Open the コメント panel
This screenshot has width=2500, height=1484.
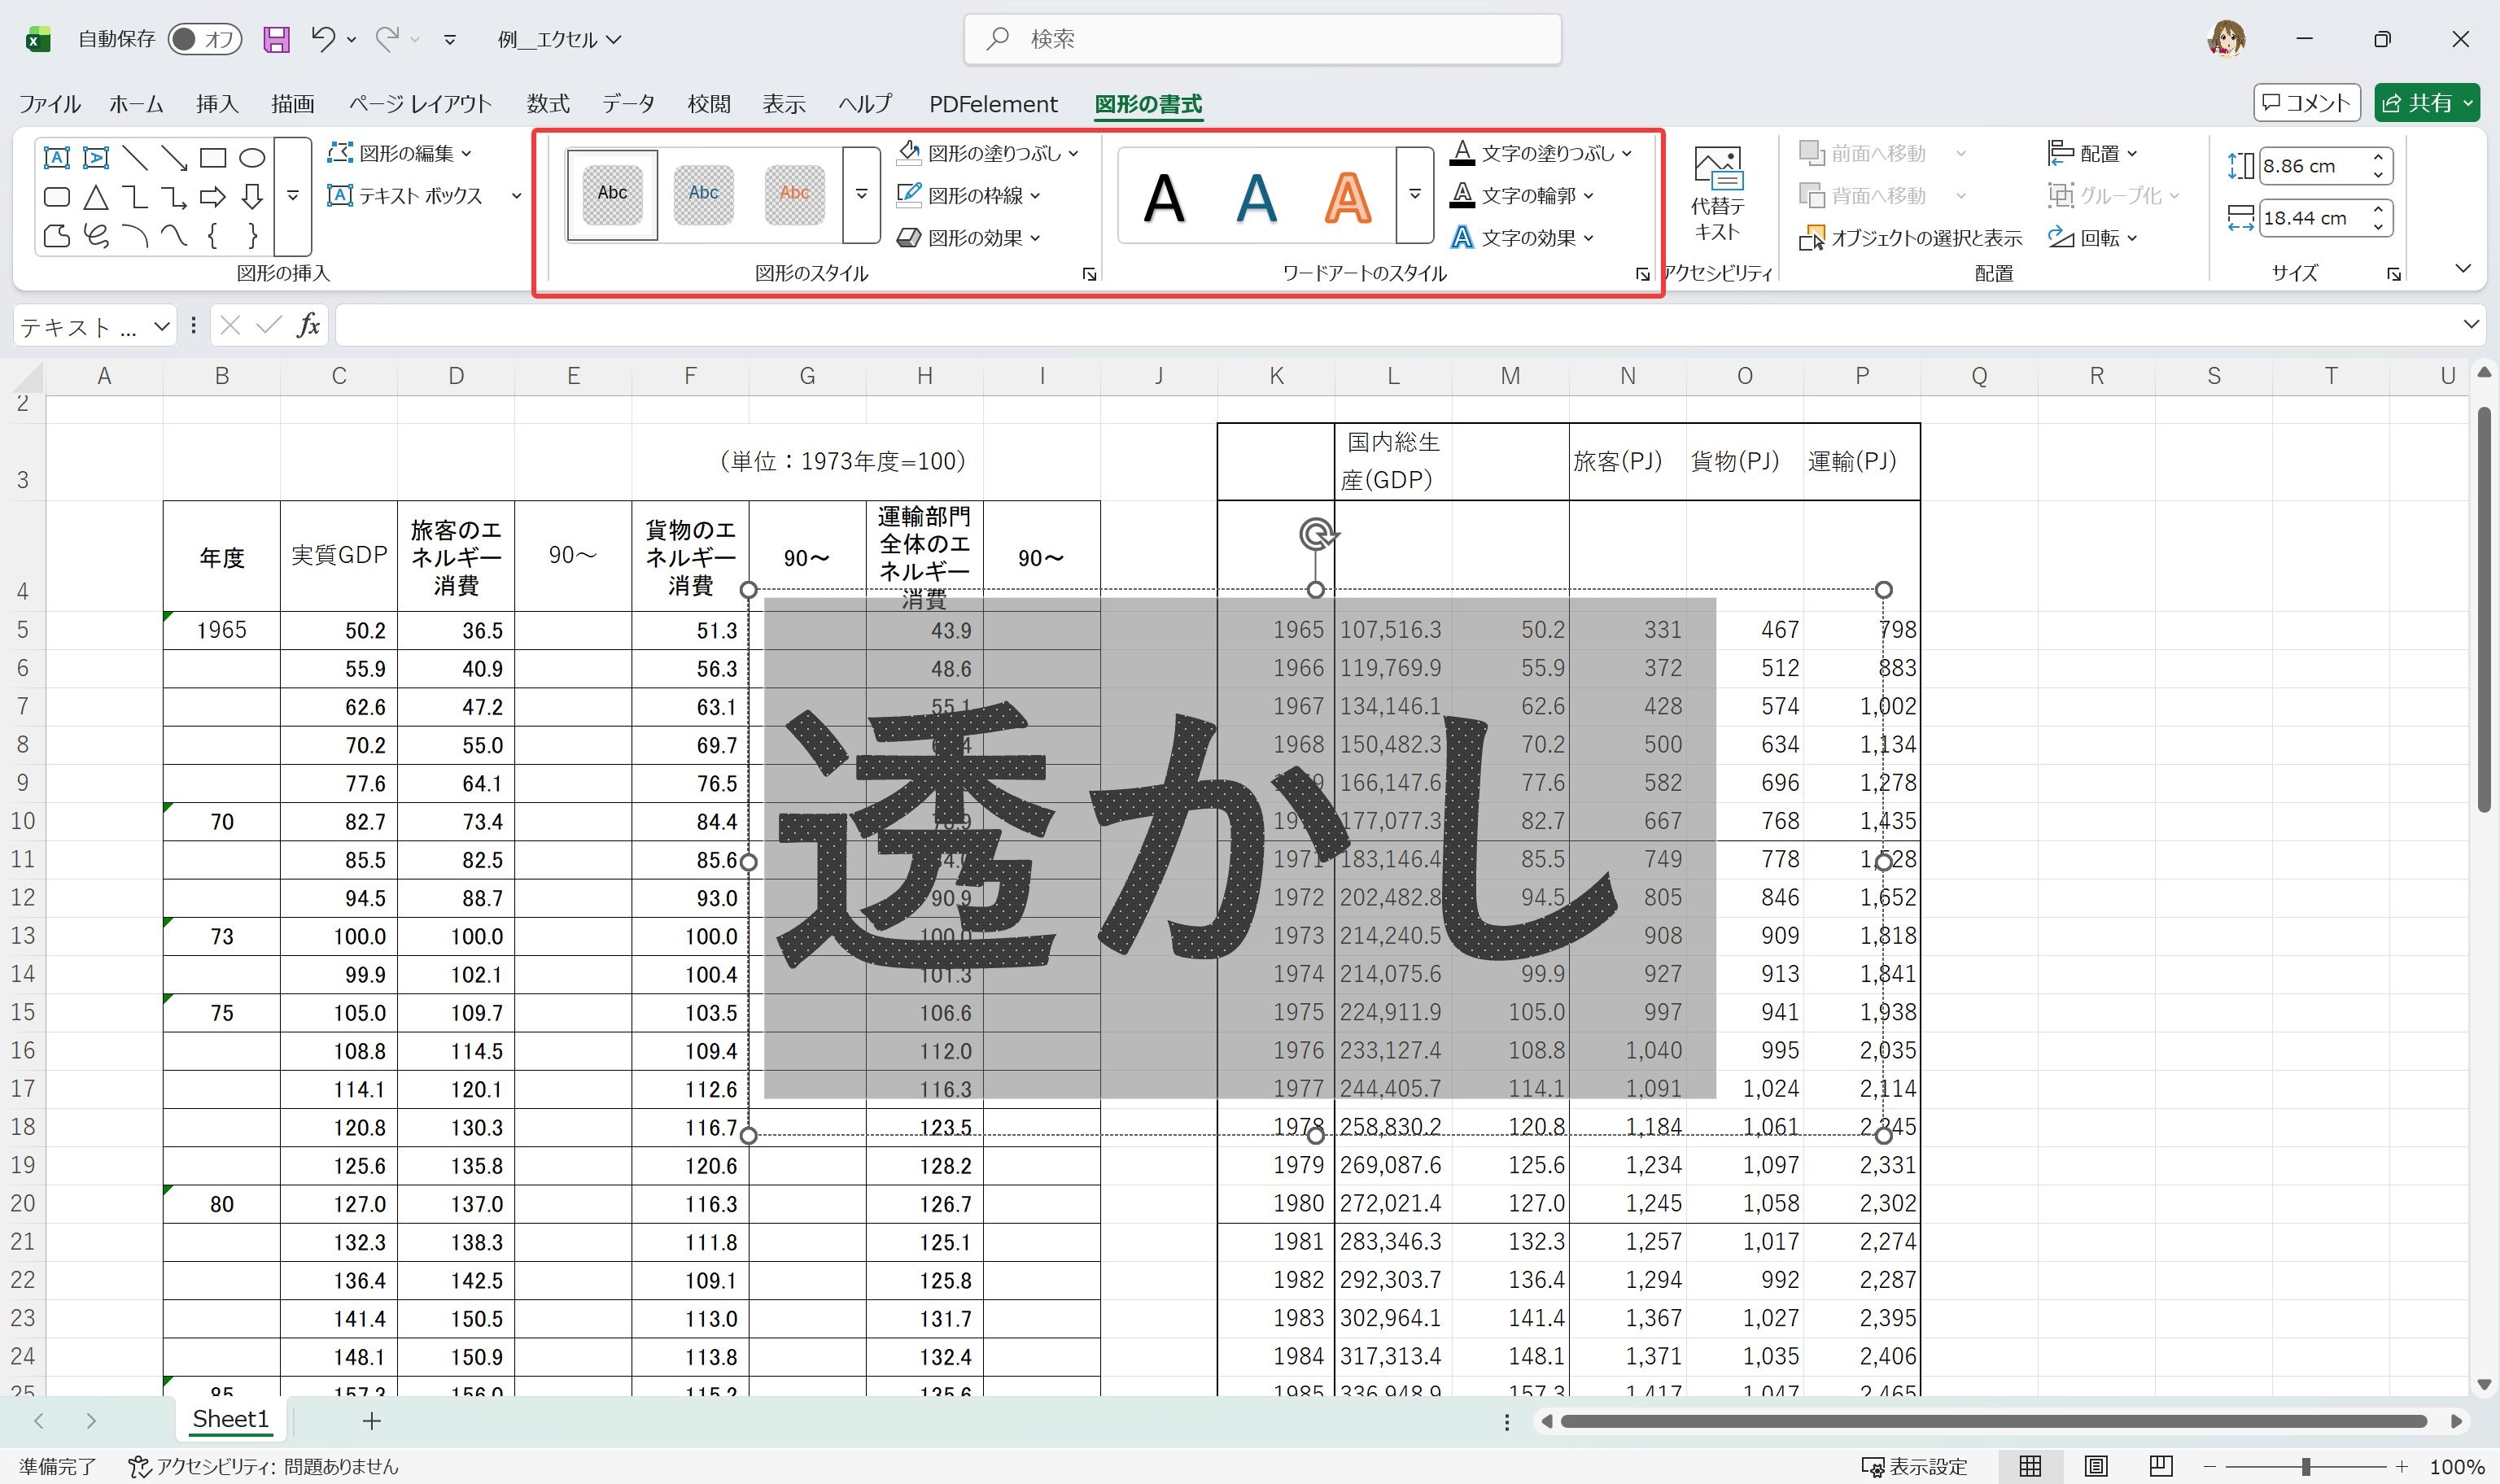tap(2306, 102)
